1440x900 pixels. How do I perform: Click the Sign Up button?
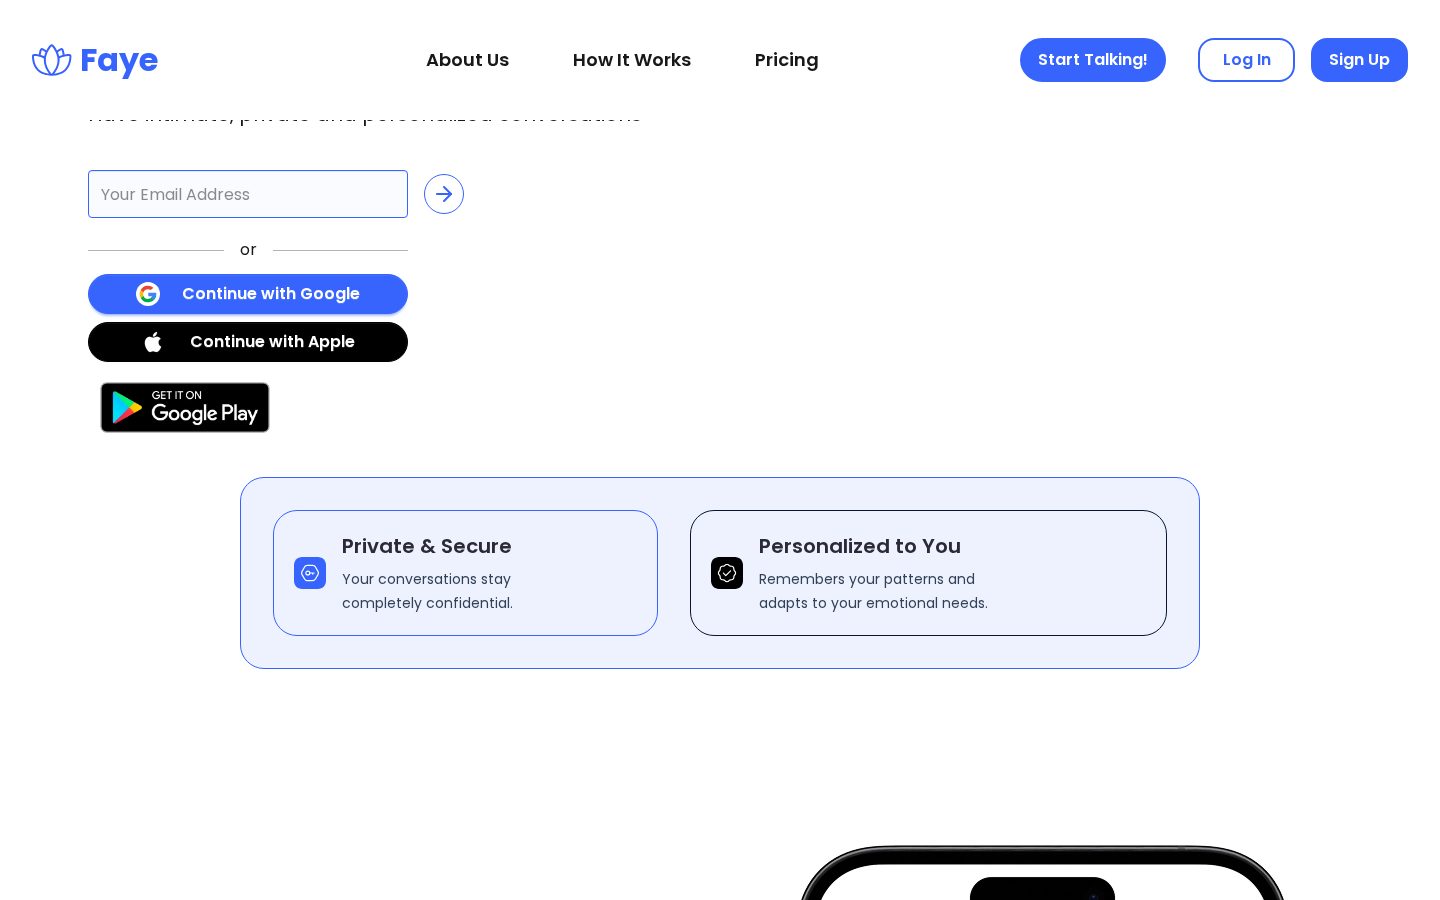point(1359,60)
